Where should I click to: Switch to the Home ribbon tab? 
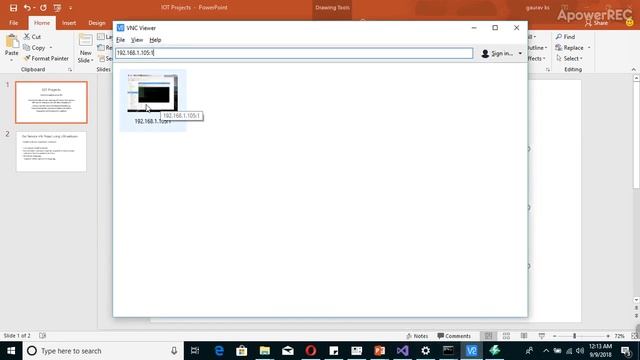[42, 23]
